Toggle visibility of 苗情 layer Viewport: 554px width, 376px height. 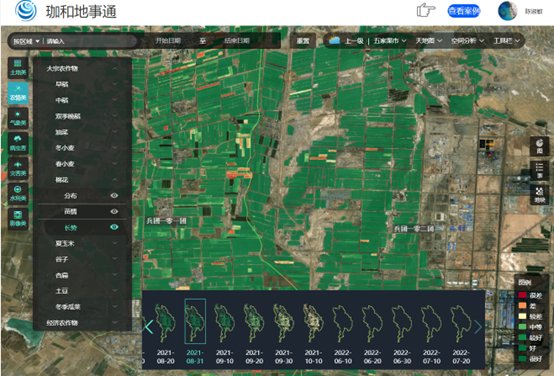[x=114, y=211]
